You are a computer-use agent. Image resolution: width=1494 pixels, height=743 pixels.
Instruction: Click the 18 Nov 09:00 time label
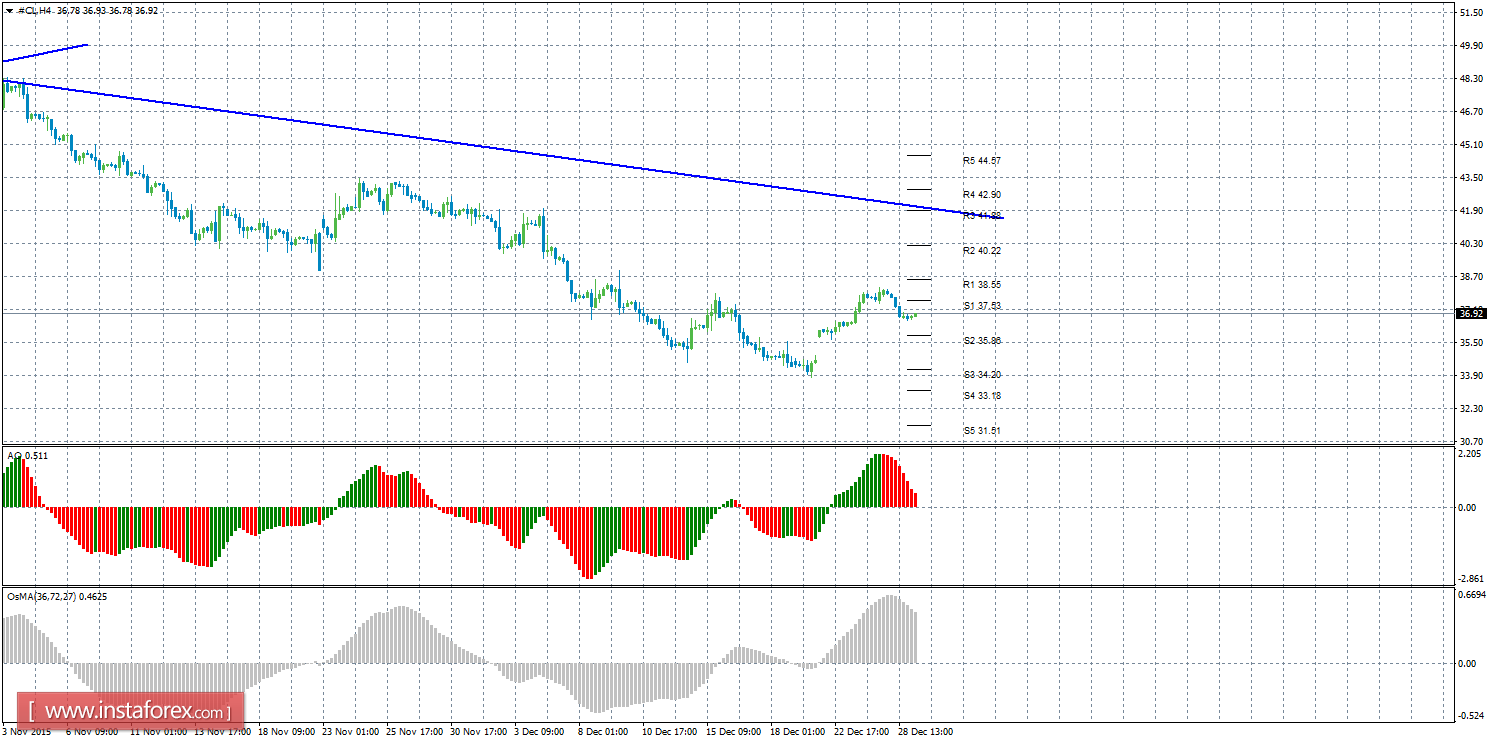(285, 732)
